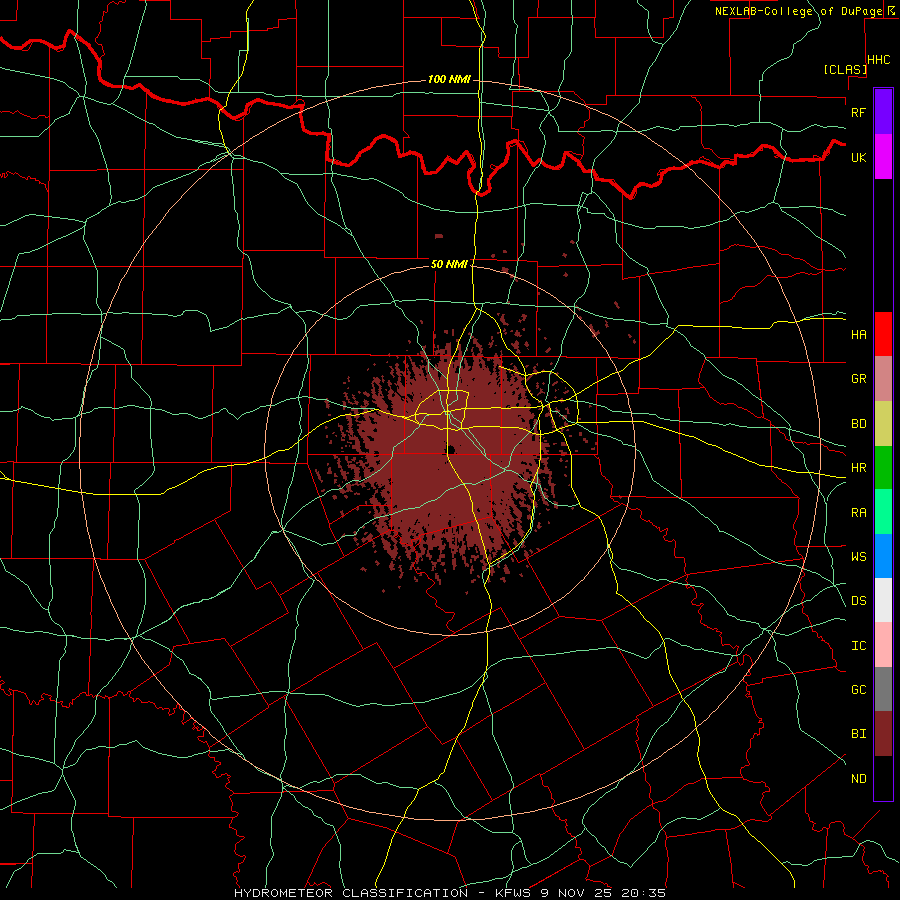Click the "BD" legend label

tap(858, 424)
